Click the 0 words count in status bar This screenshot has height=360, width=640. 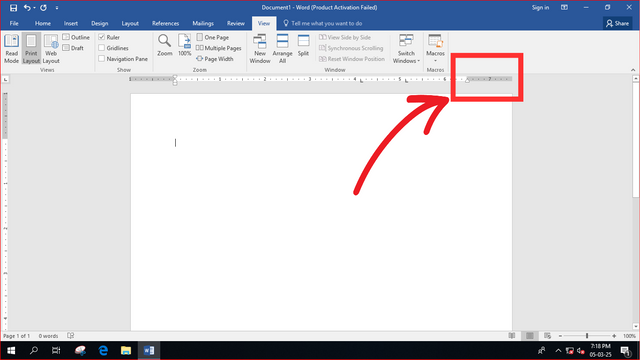click(48, 336)
